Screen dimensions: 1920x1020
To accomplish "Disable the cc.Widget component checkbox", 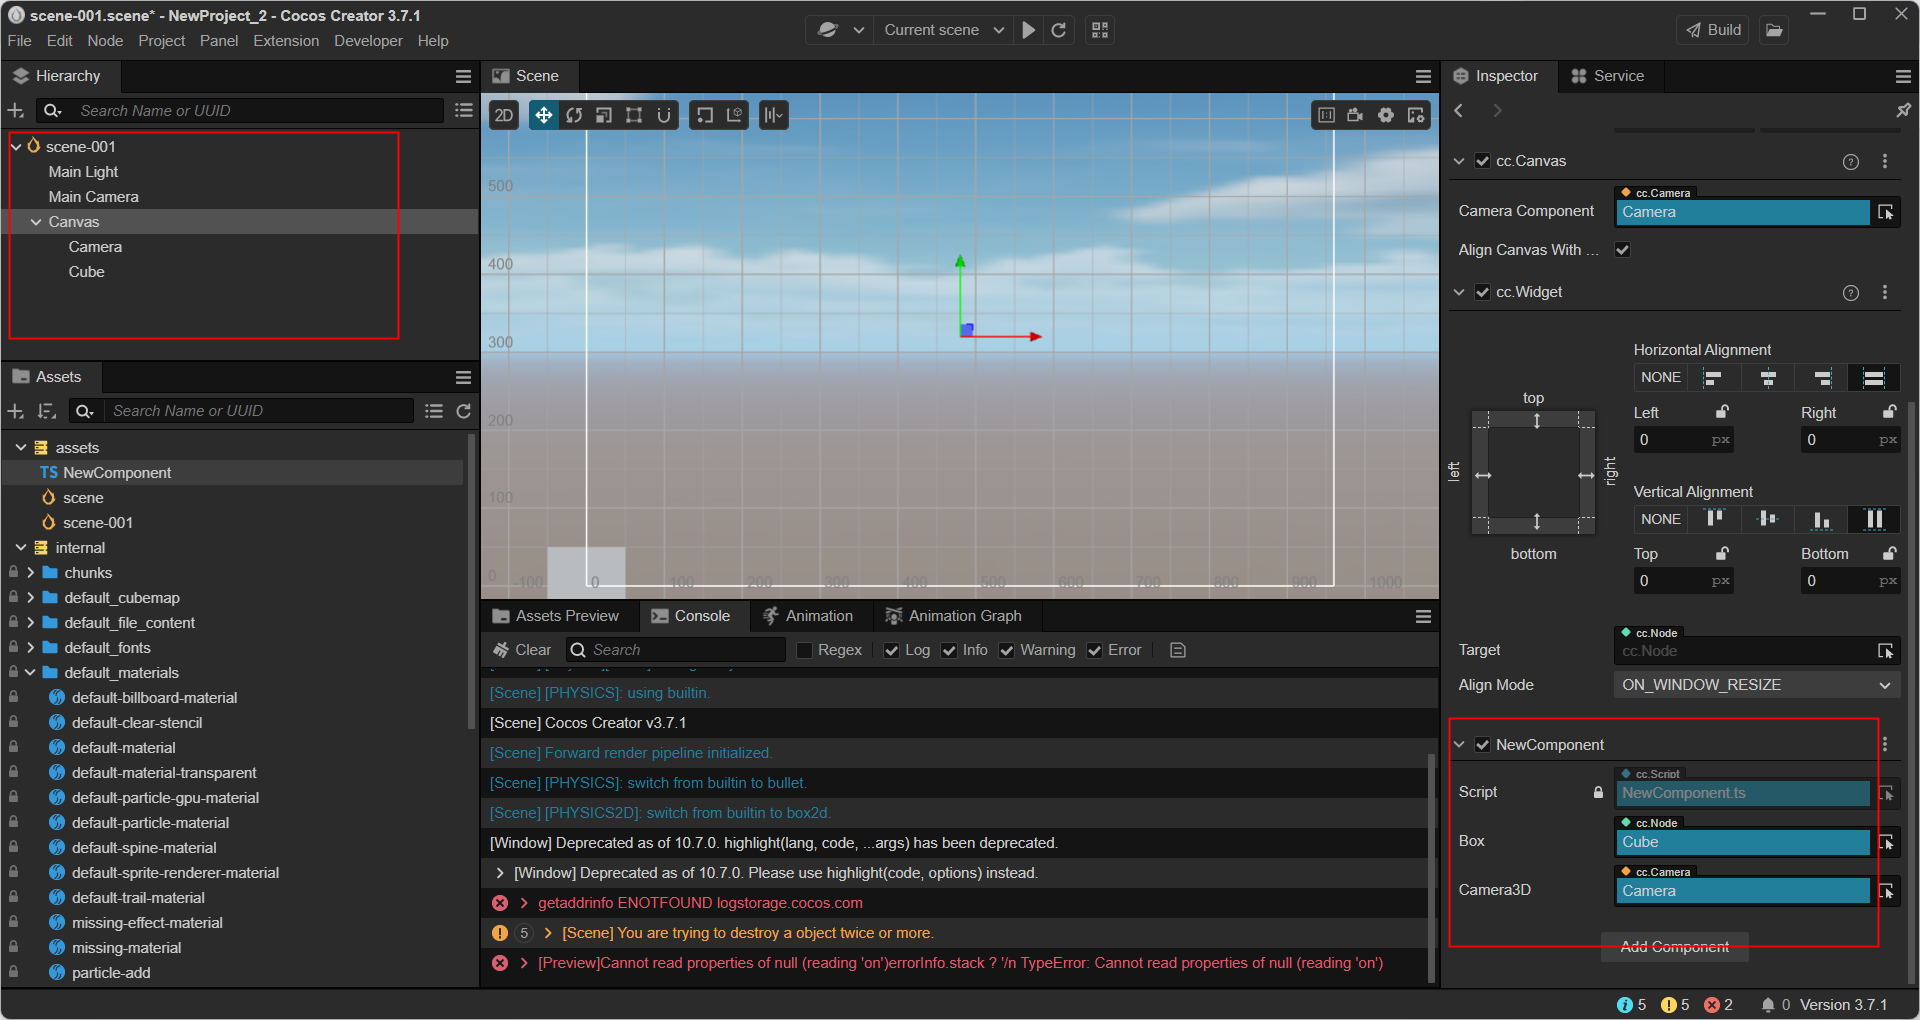I will click(x=1483, y=292).
